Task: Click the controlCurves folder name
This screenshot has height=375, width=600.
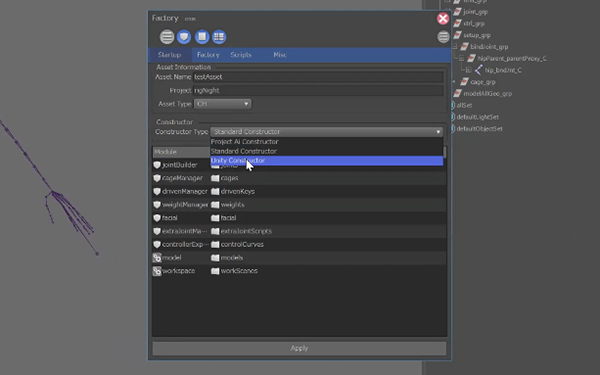Action: point(242,244)
